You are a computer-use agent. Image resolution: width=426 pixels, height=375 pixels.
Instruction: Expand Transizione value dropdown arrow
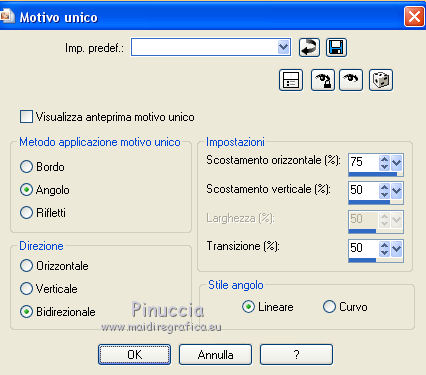click(x=397, y=249)
